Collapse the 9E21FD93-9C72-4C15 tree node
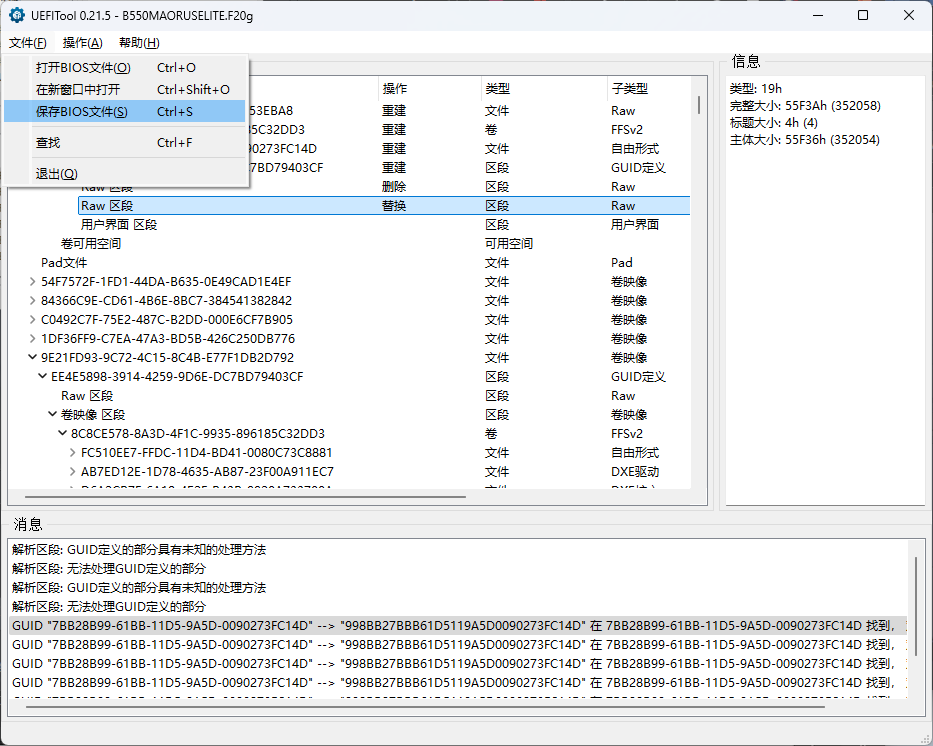 [33, 358]
